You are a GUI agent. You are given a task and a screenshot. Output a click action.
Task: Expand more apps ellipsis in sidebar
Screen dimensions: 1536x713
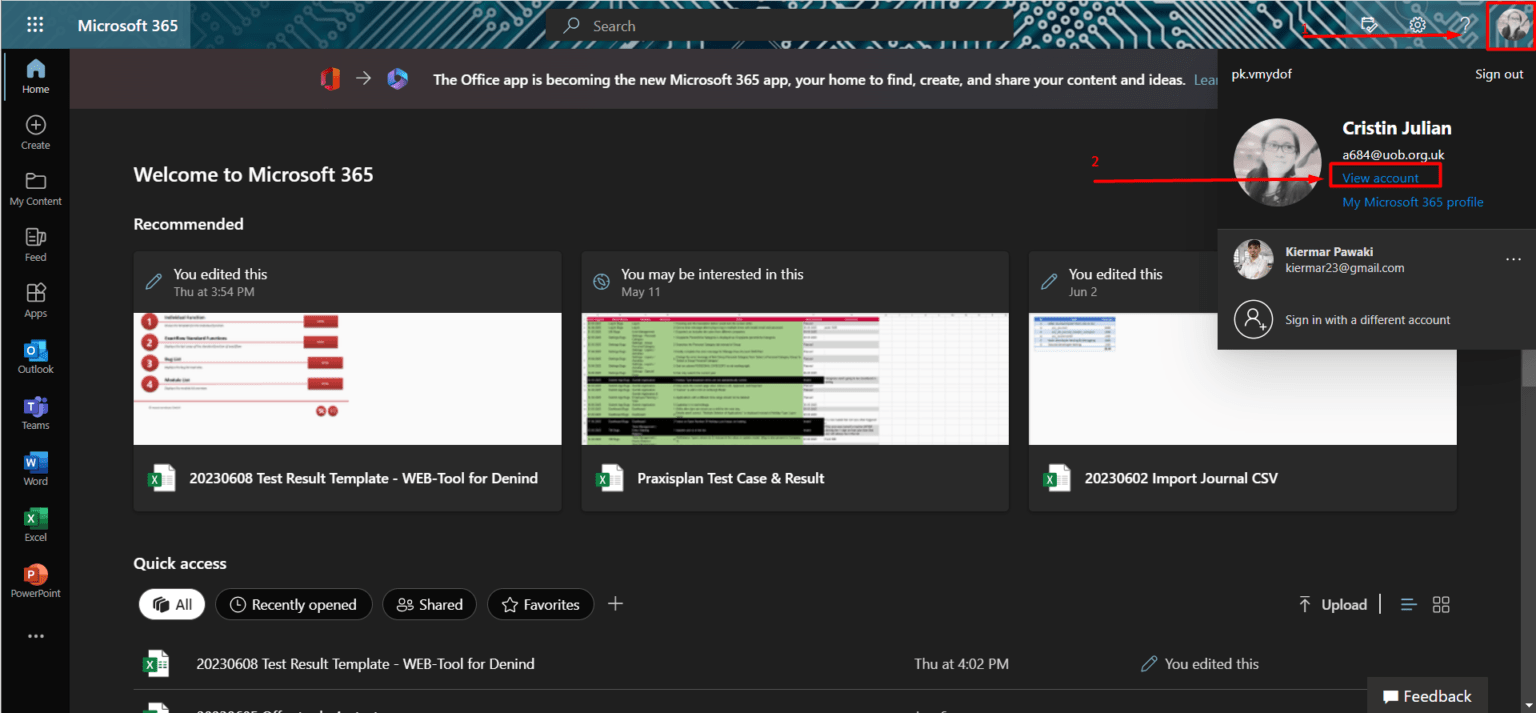[x=35, y=636]
